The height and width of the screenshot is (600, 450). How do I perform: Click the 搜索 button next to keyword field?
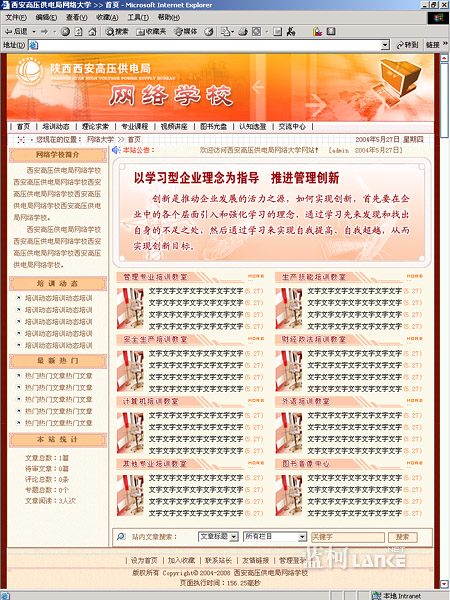(x=403, y=537)
